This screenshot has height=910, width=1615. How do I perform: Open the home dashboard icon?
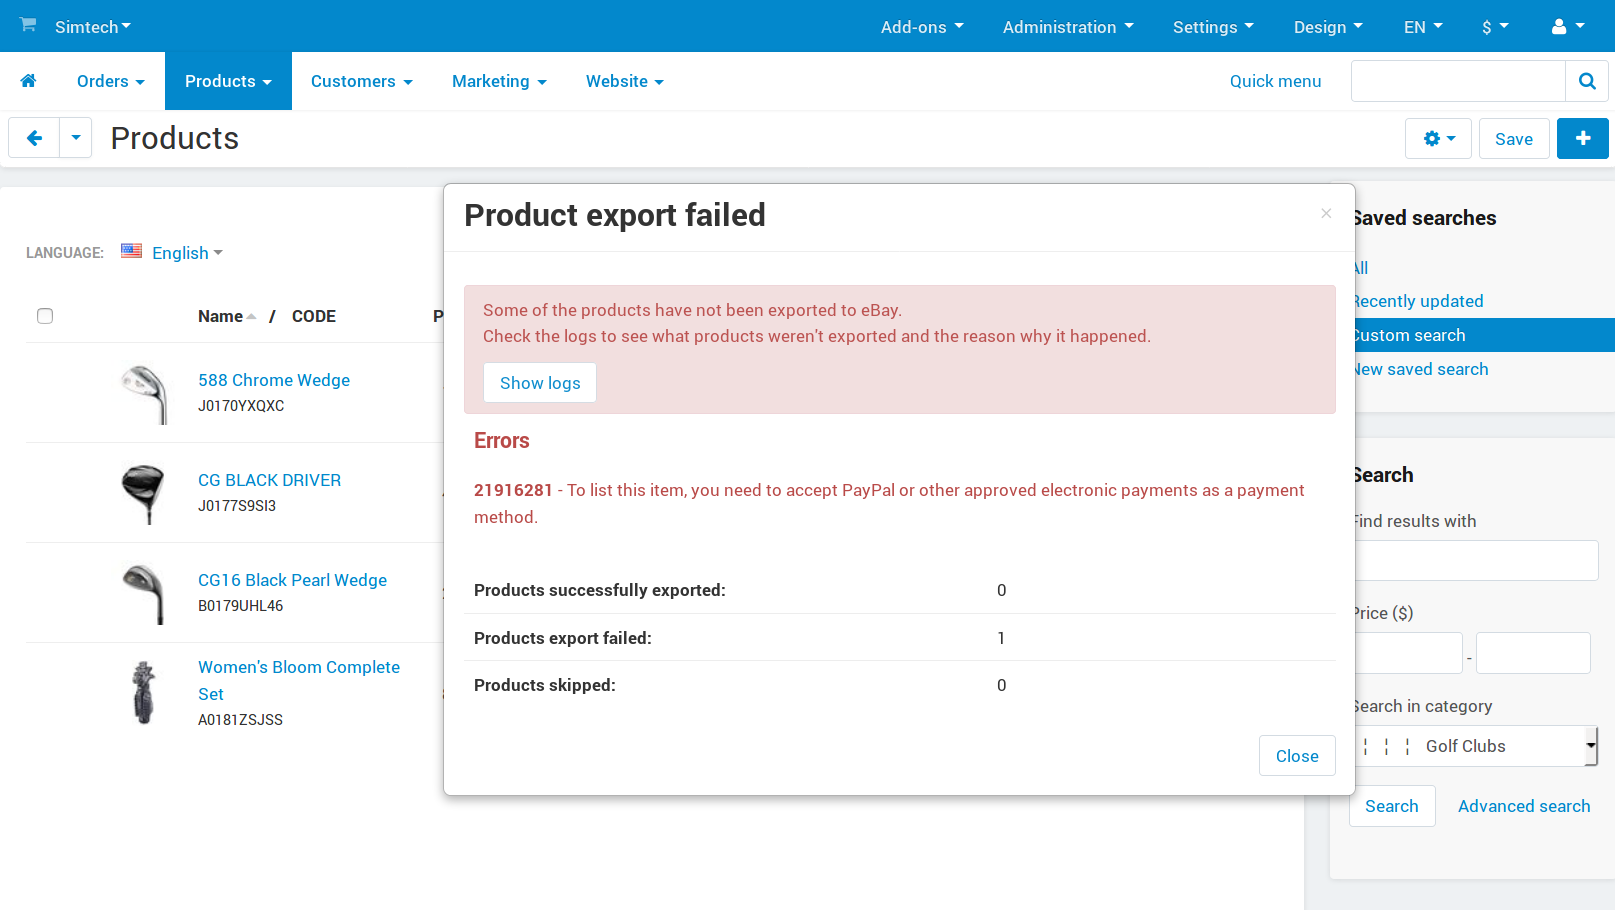[x=28, y=81]
